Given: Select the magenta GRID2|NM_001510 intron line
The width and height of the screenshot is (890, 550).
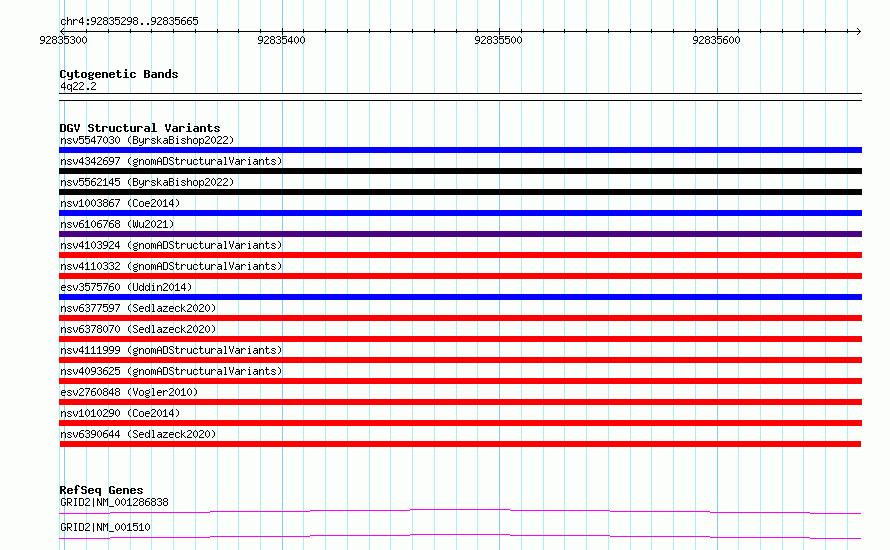Looking at the screenshot, I should pos(460,536).
